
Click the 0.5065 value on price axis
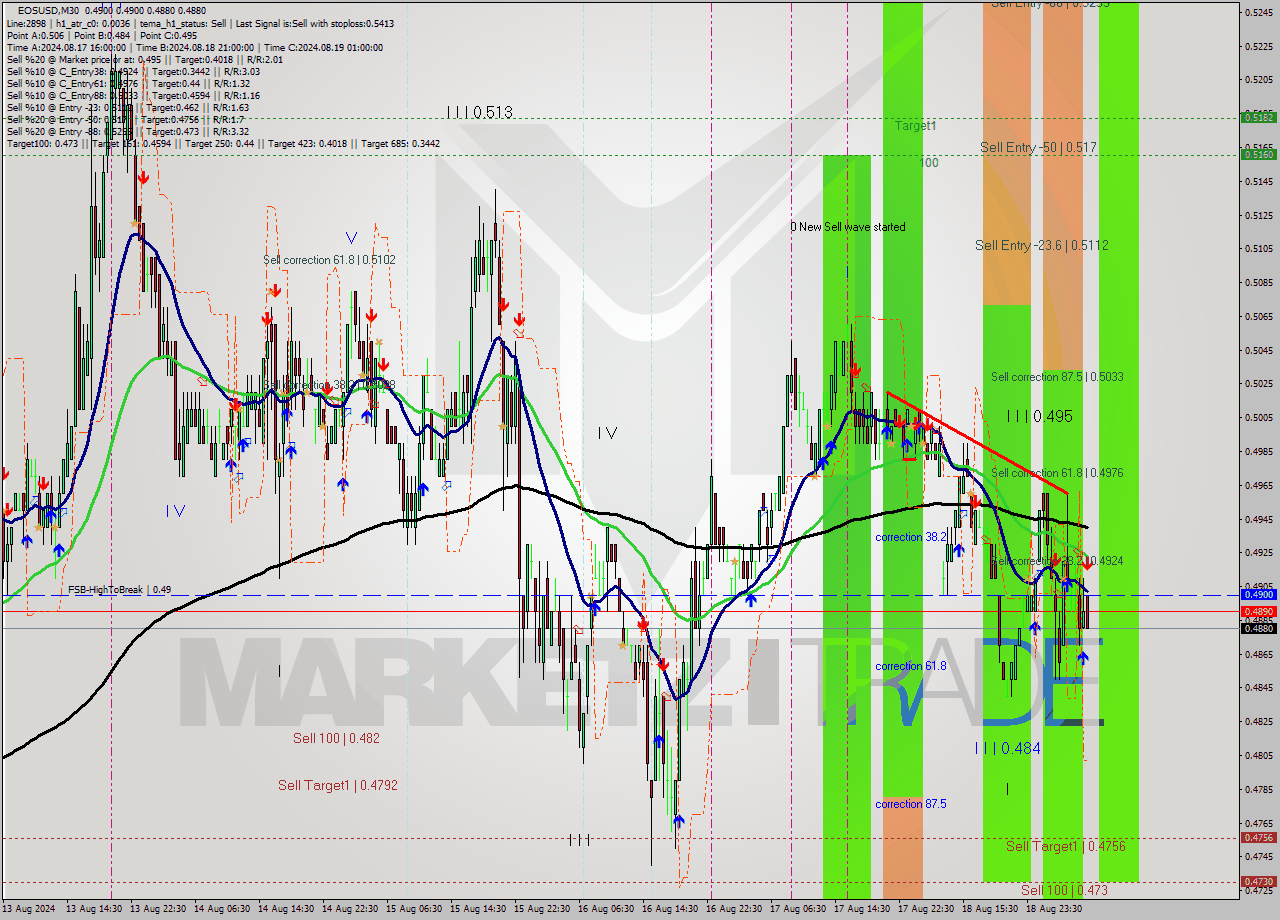(1259, 316)
